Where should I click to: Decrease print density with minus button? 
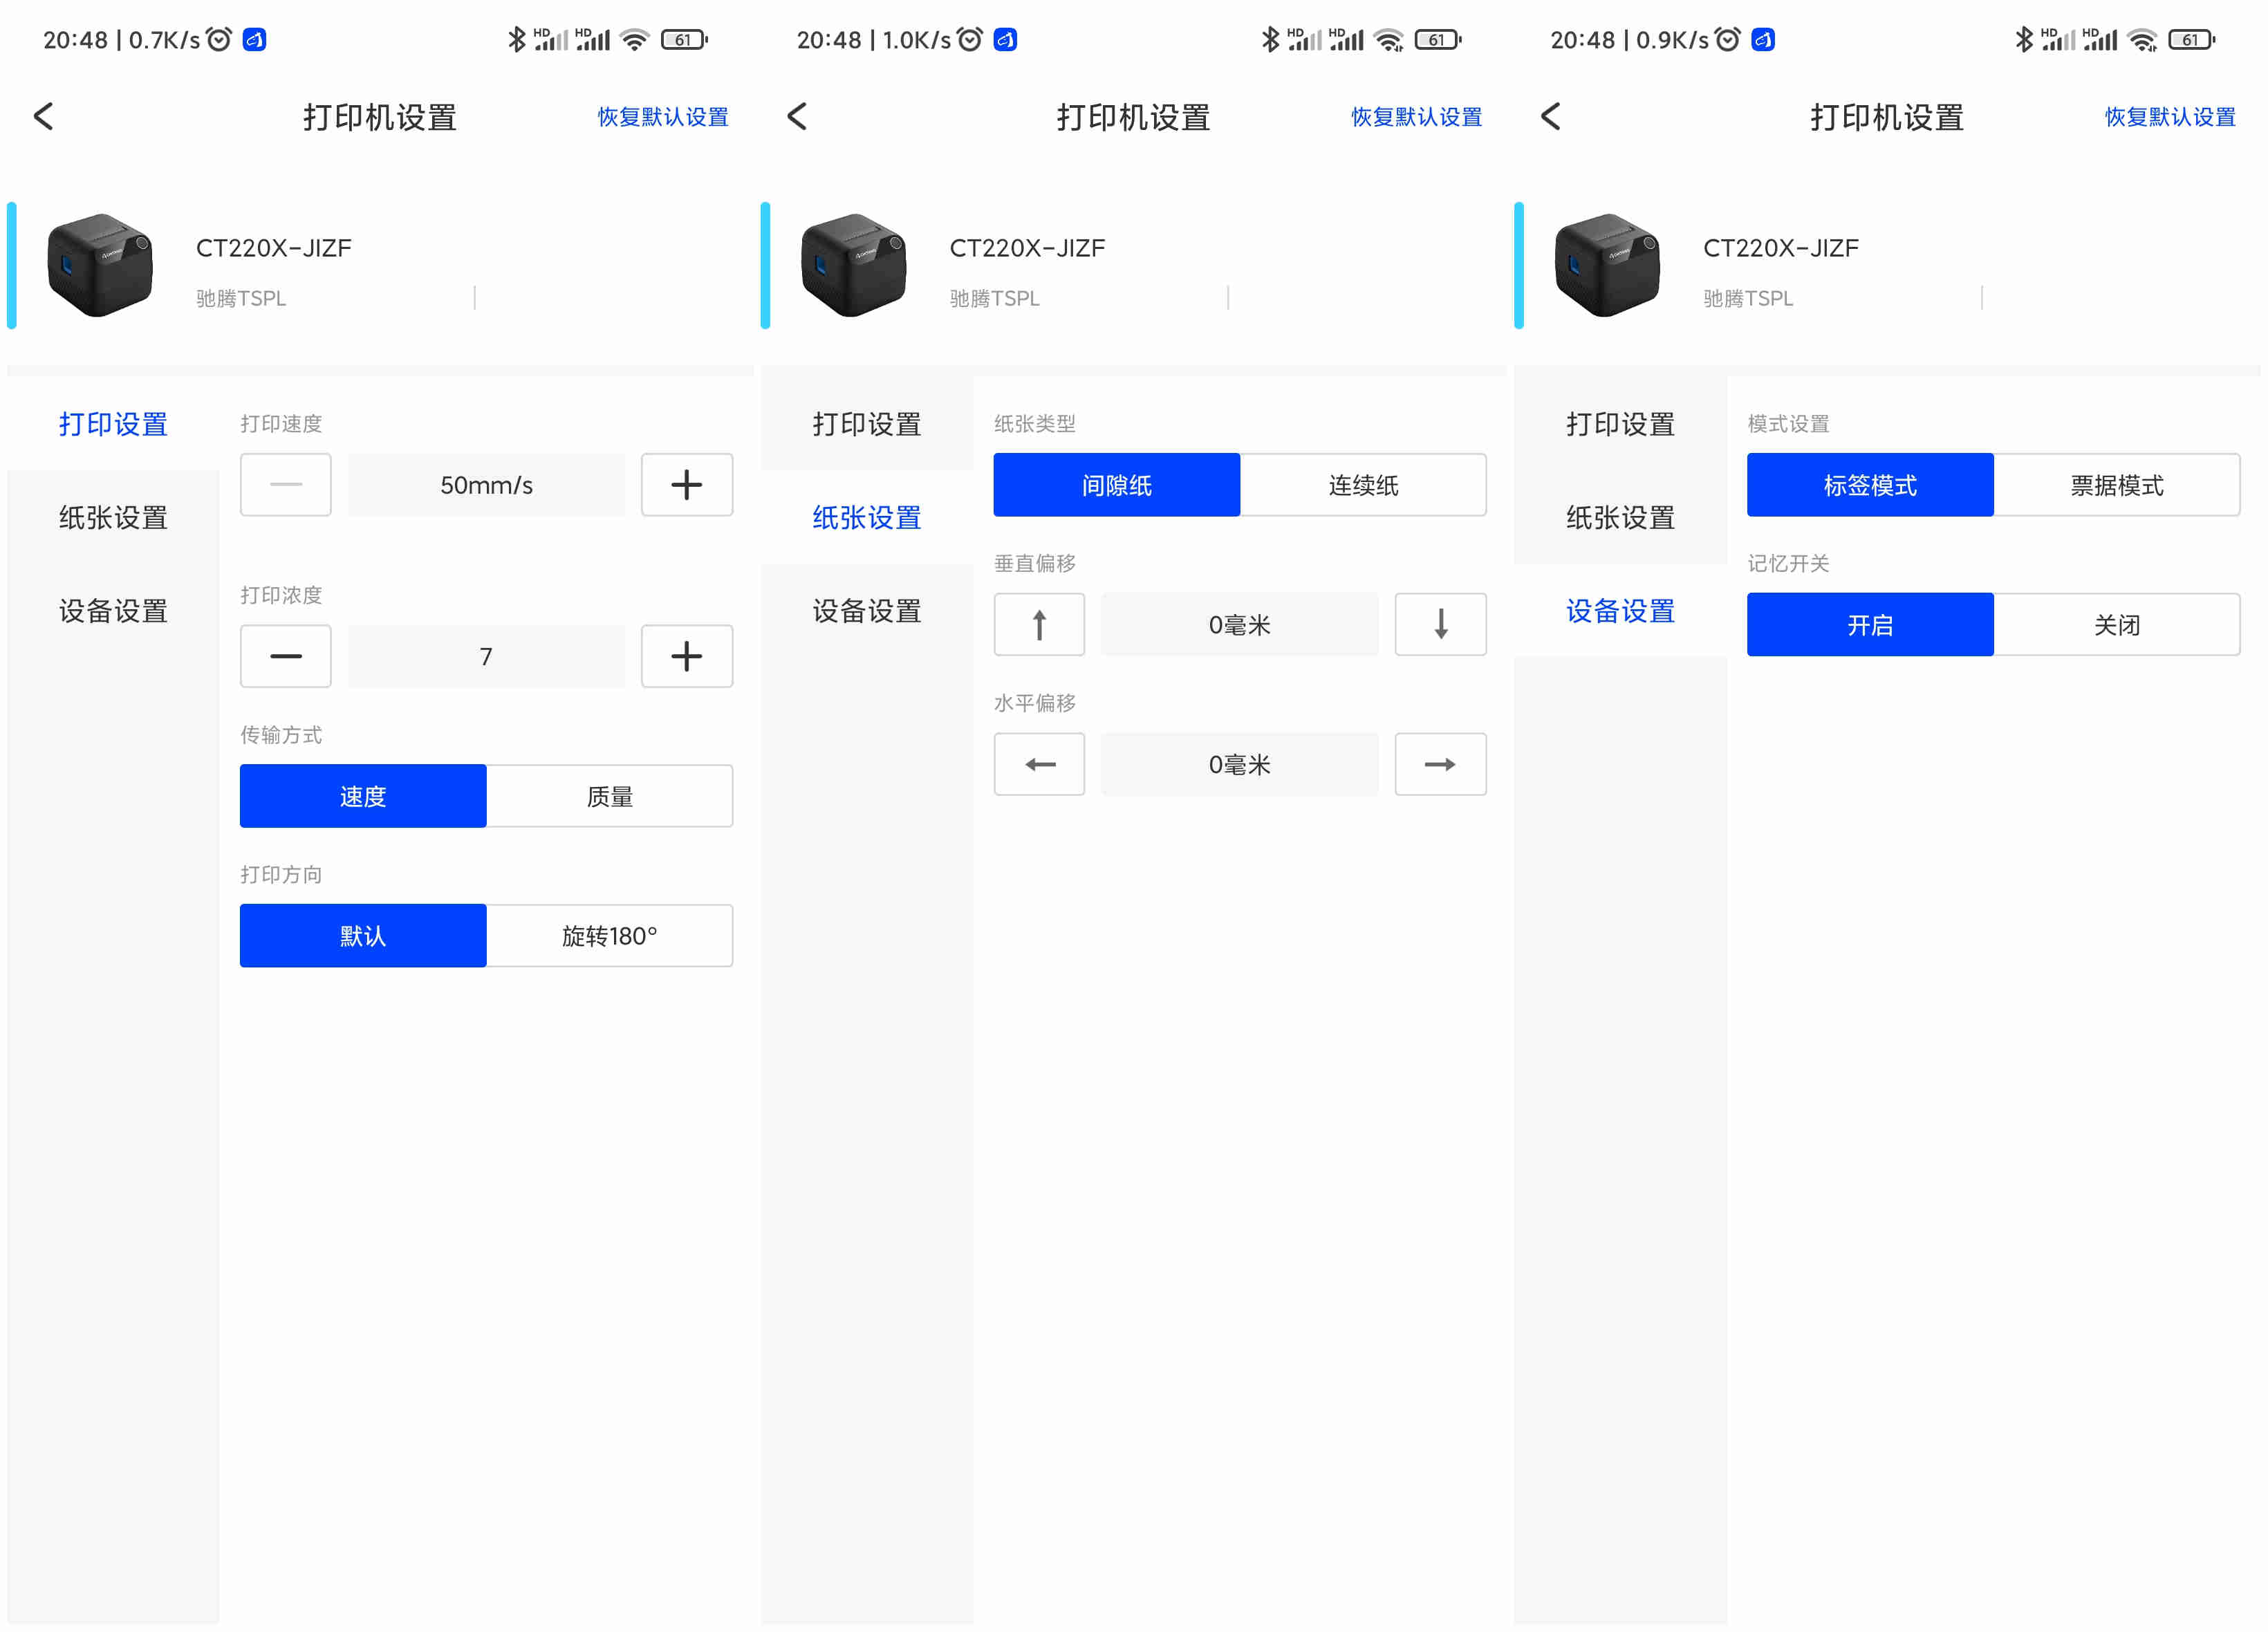285,656
